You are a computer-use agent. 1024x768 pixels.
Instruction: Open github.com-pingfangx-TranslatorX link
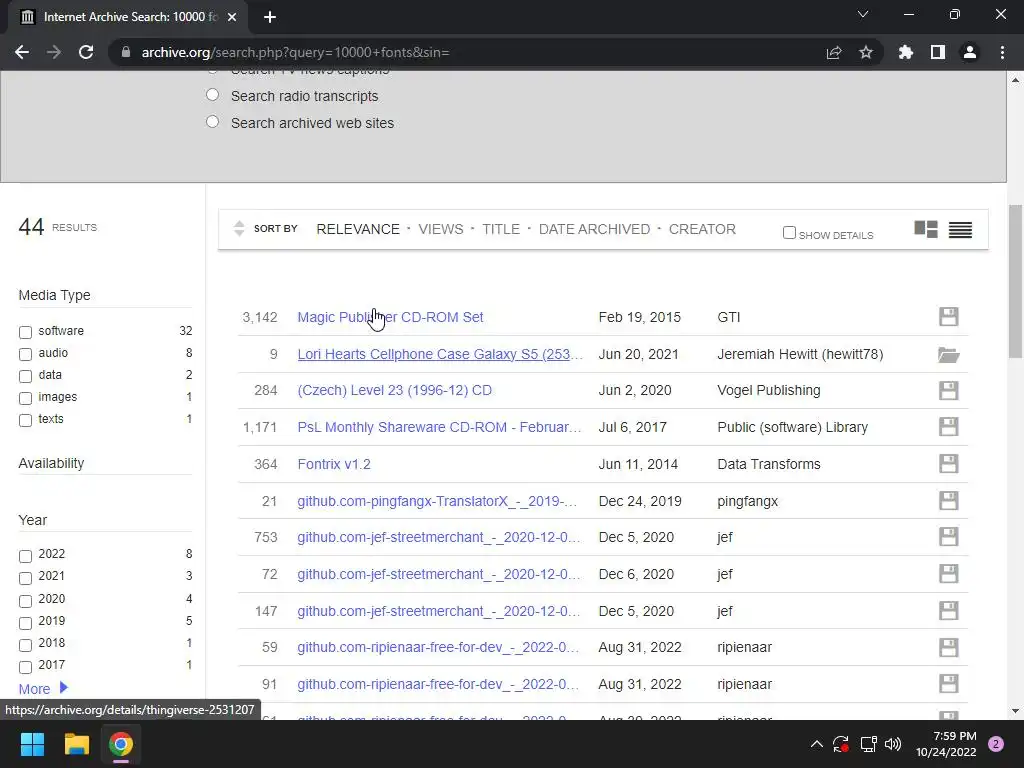(x=437, y=501)
